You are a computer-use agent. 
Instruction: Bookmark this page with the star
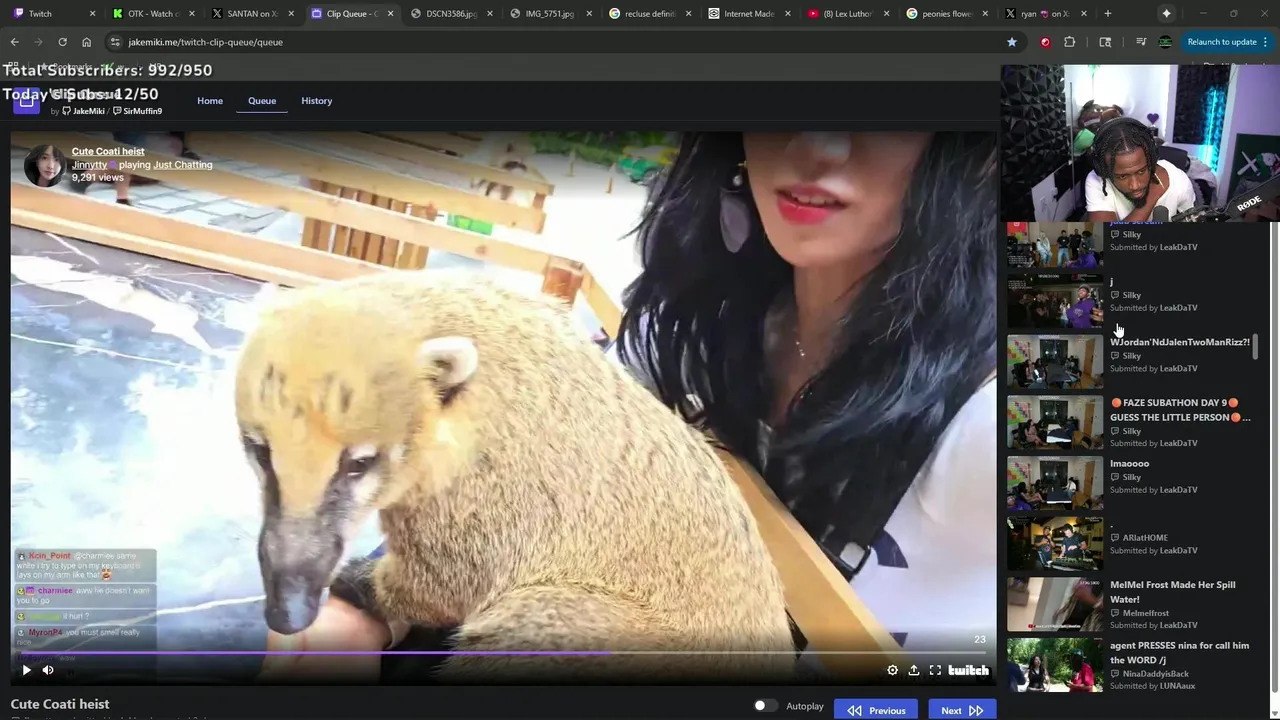(1012, 42)
